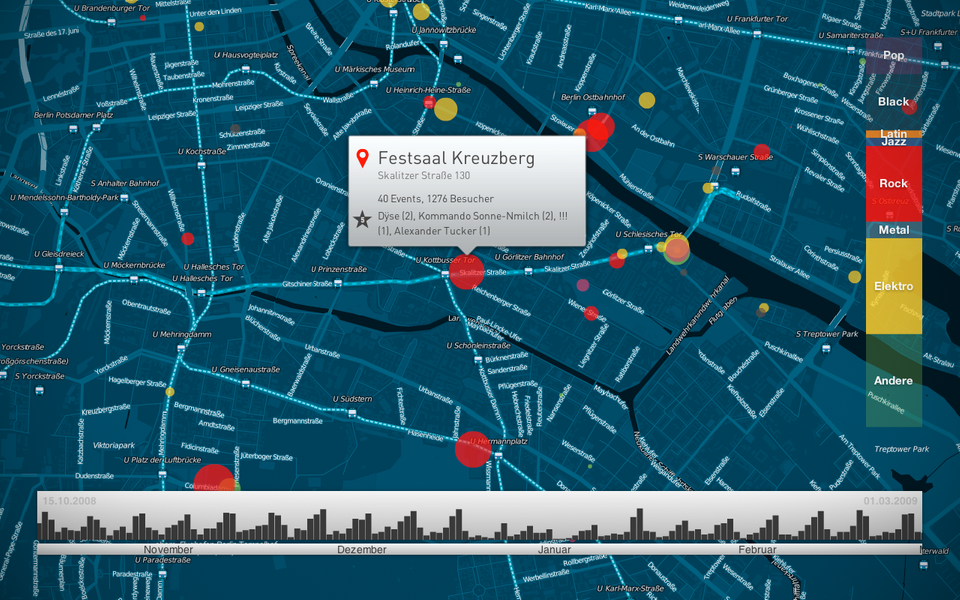The image size is (960, 600).
Task: Click the Festsaal Kreuzberg venue title
Action: pyautogui.click(x=455, y=158)
